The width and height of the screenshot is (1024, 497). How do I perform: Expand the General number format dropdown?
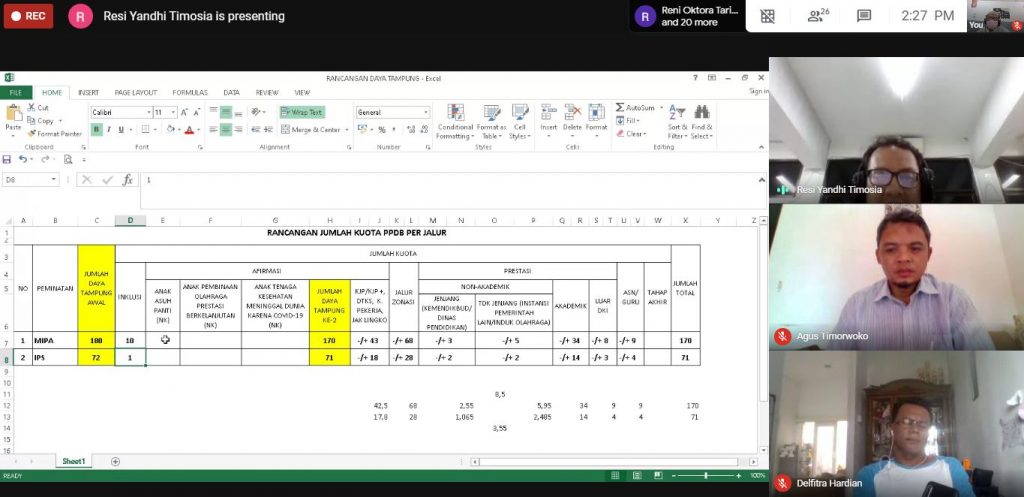(426, 113)
